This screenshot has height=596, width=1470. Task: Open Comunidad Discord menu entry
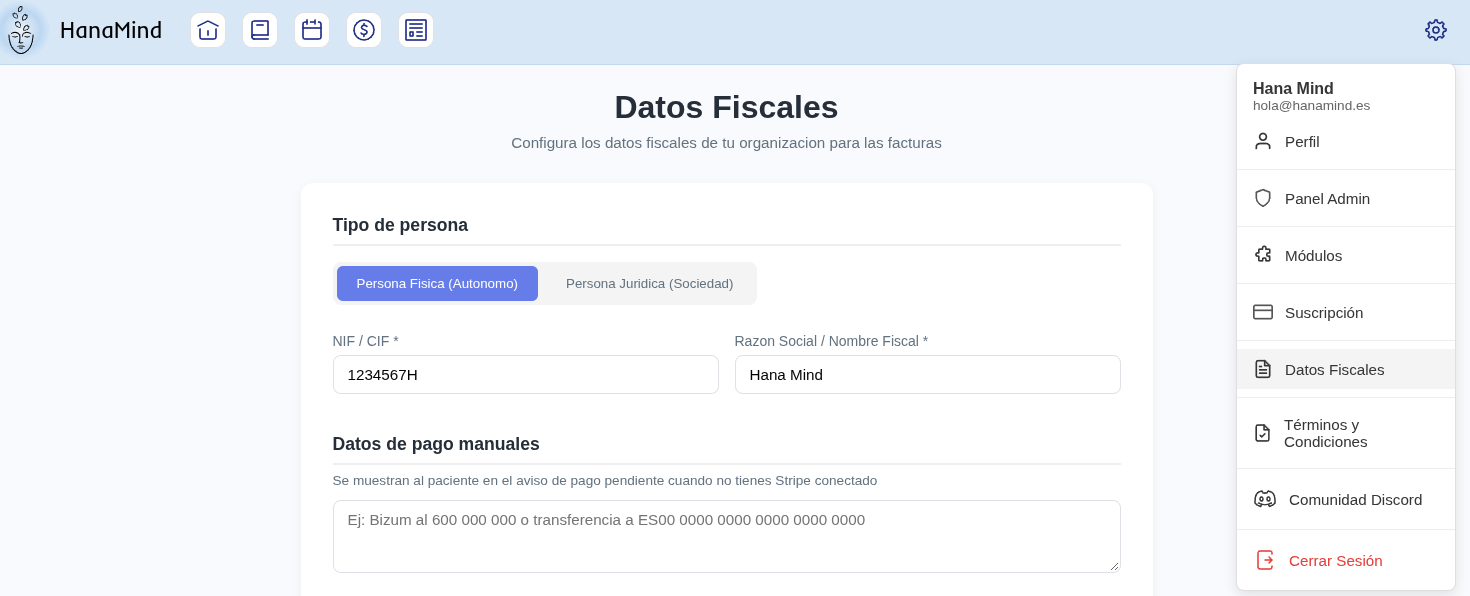coord(1346,499)
